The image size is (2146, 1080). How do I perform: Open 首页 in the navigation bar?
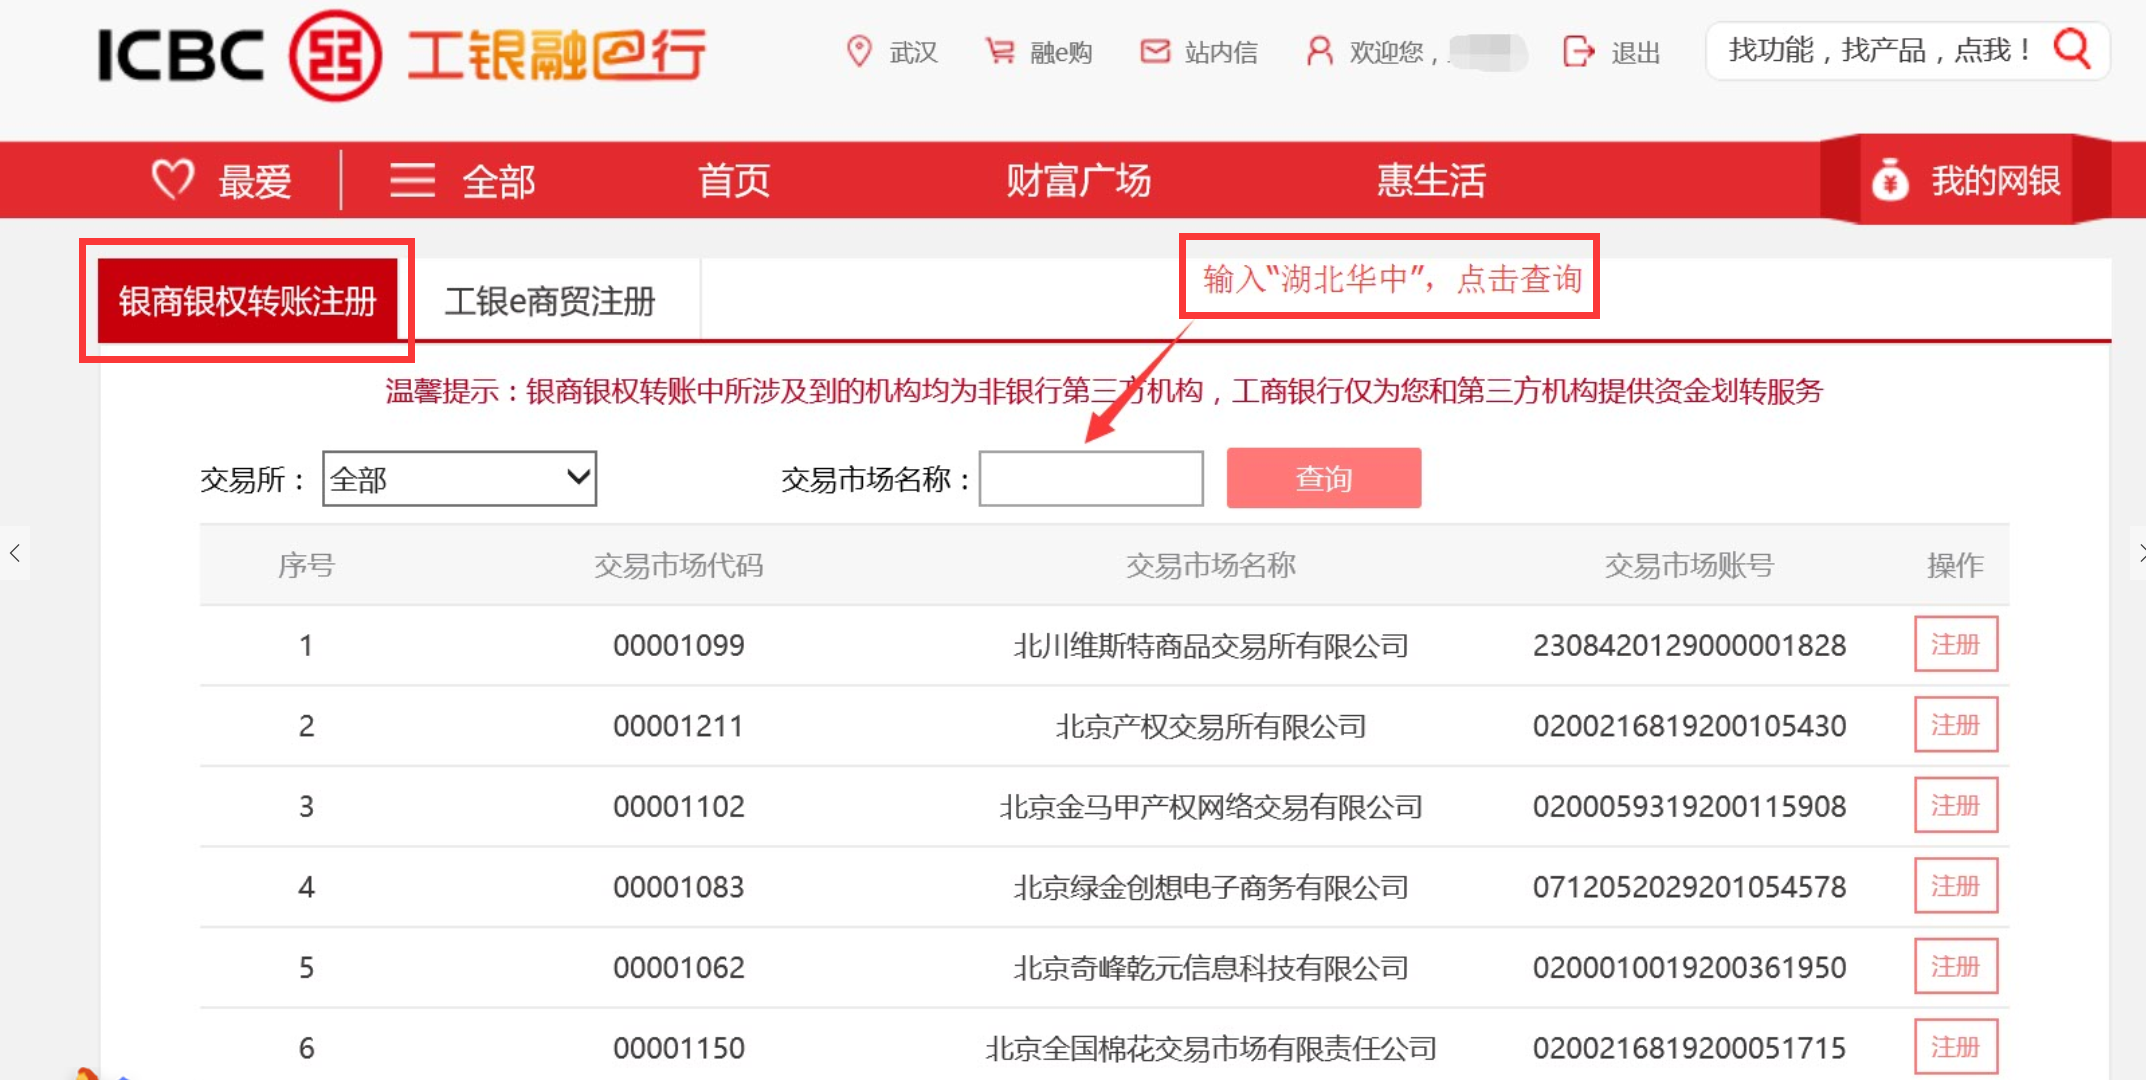pyautogui.click(x=734, y=180)
